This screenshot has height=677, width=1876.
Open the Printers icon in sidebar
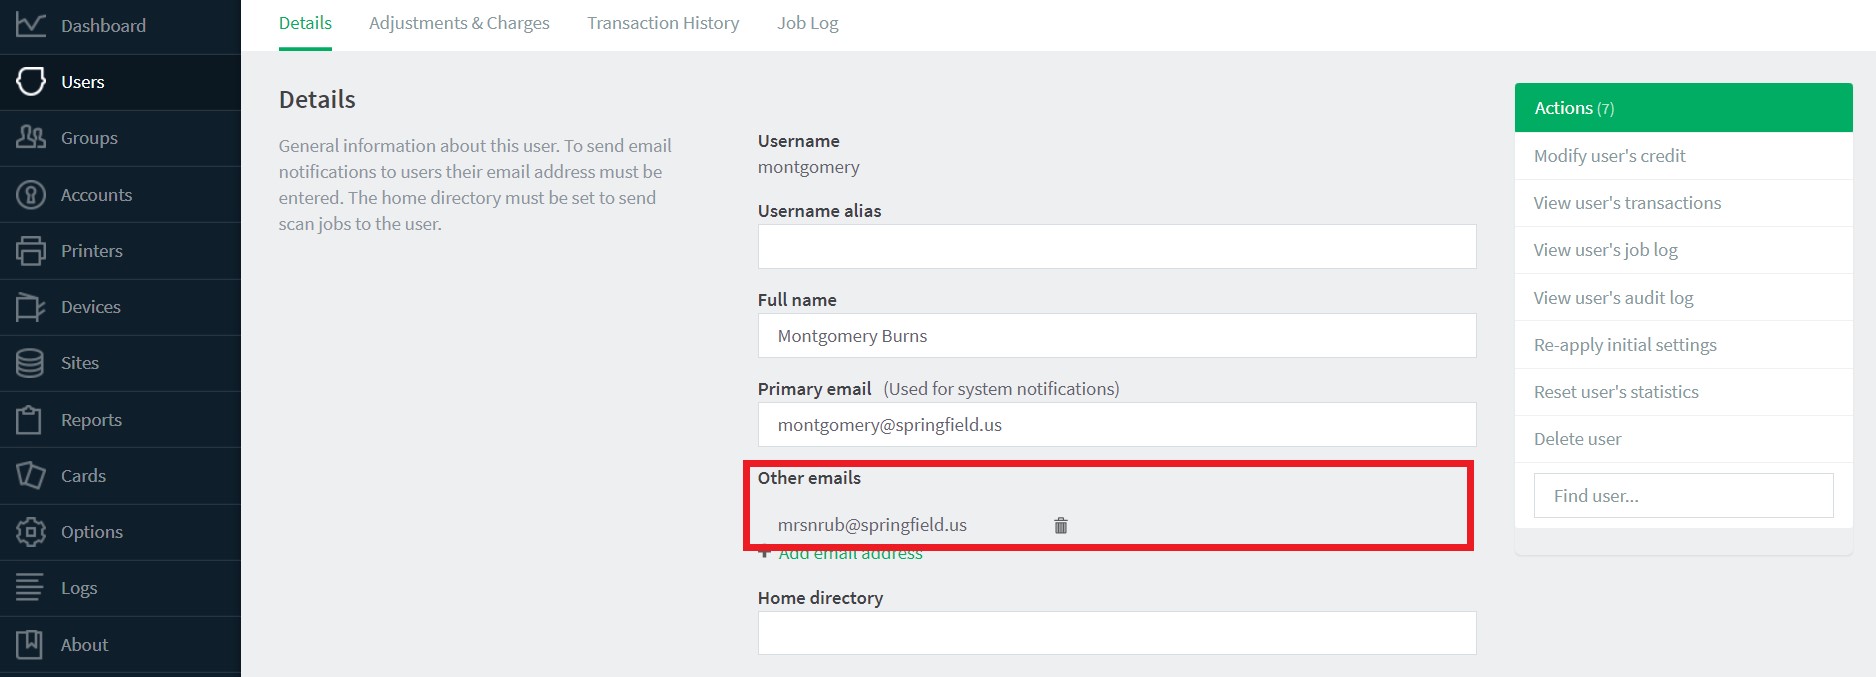[x=31, y=250]
